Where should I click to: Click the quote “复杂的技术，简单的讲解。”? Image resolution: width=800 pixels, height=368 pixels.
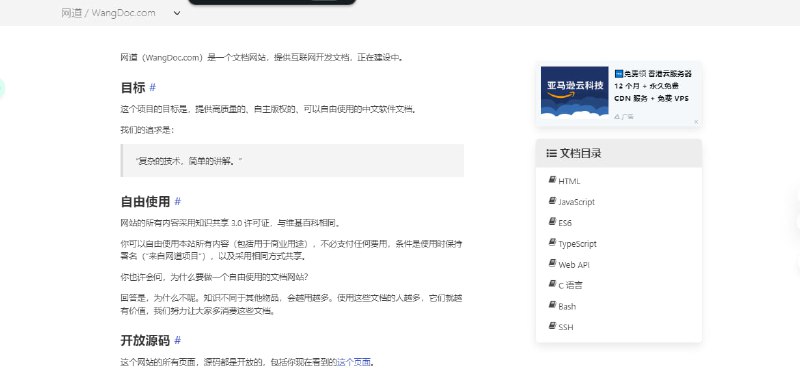tap(189, 161)
